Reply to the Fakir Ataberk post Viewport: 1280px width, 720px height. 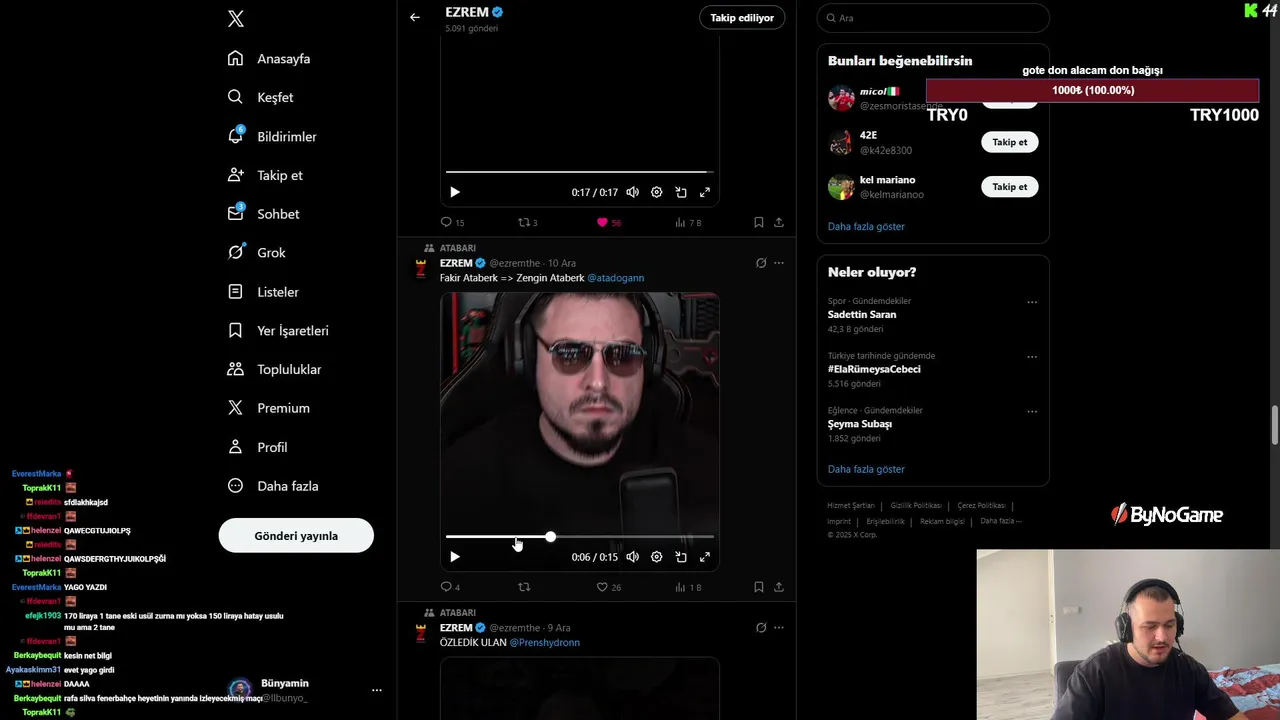[450, 587]
